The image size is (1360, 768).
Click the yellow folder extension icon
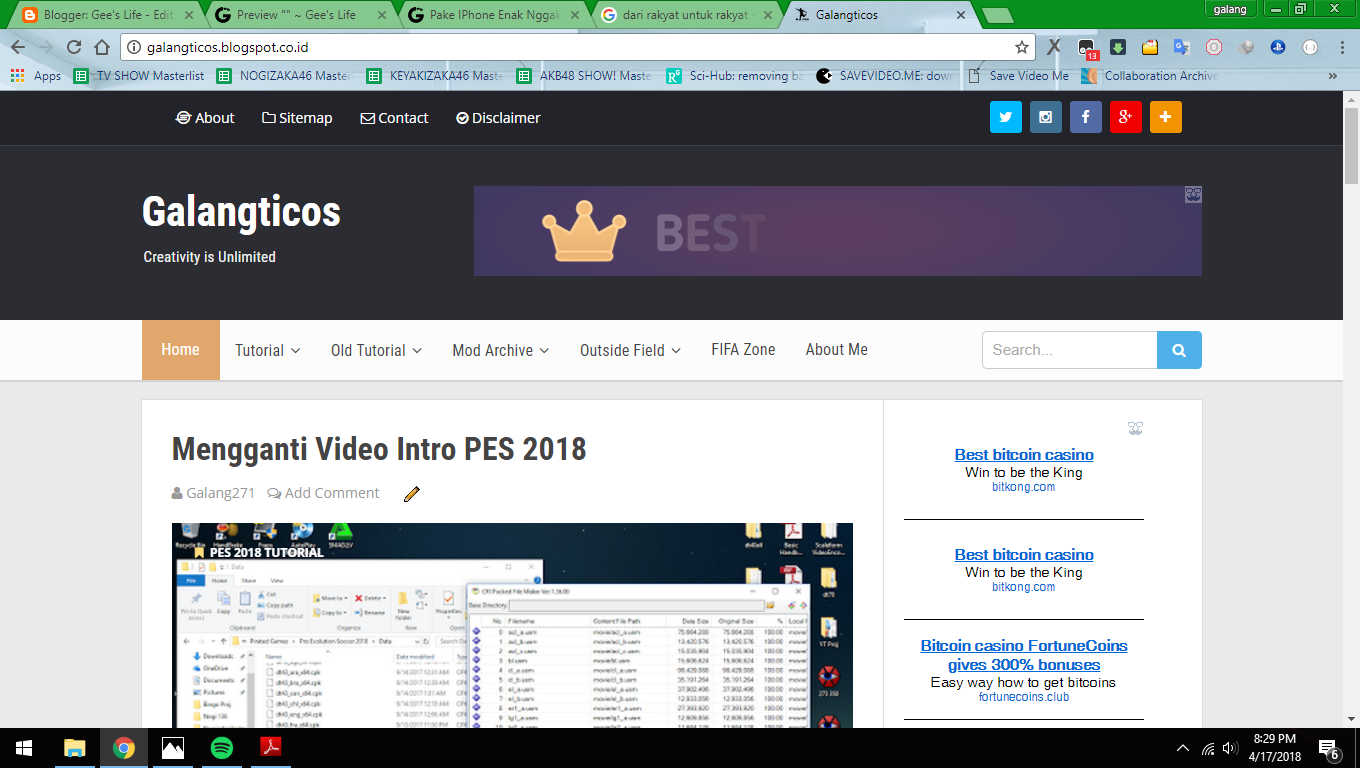coord(1150,47)
